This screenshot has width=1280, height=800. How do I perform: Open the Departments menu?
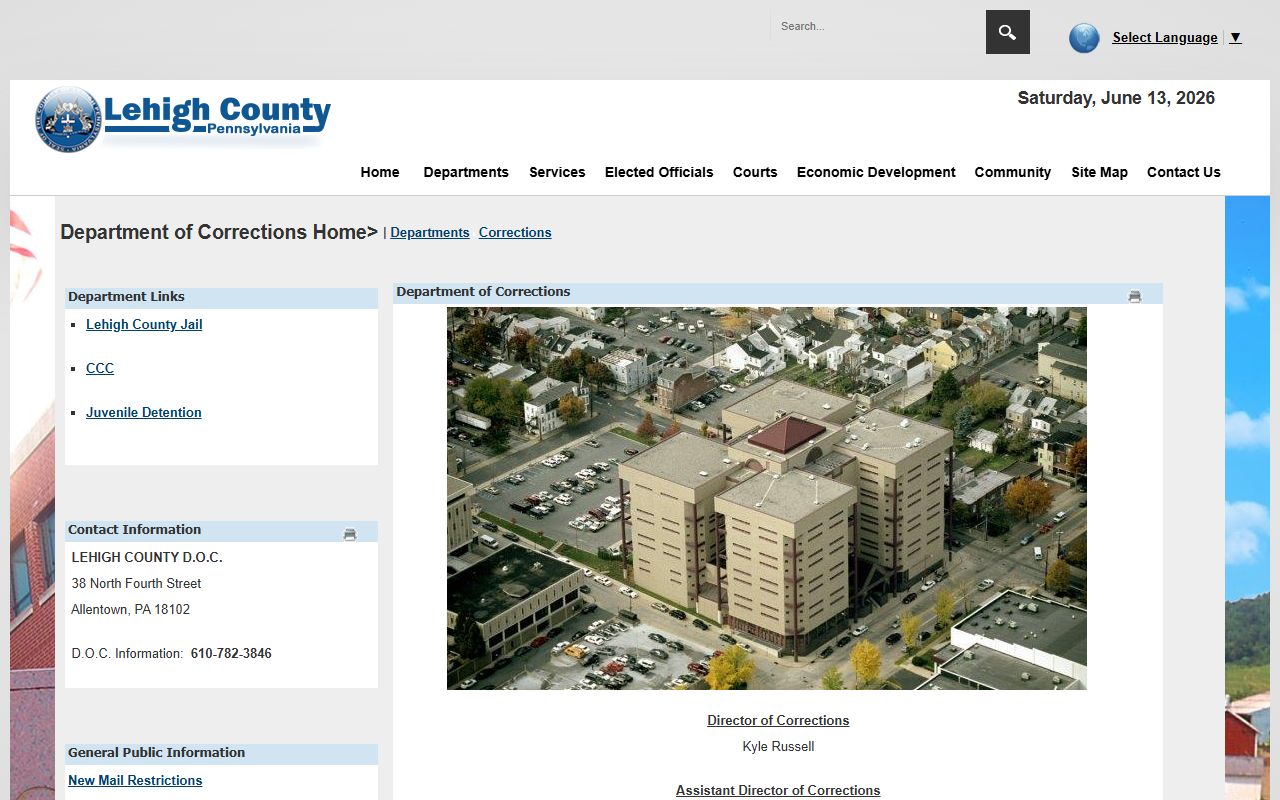[x=466, y=172]
